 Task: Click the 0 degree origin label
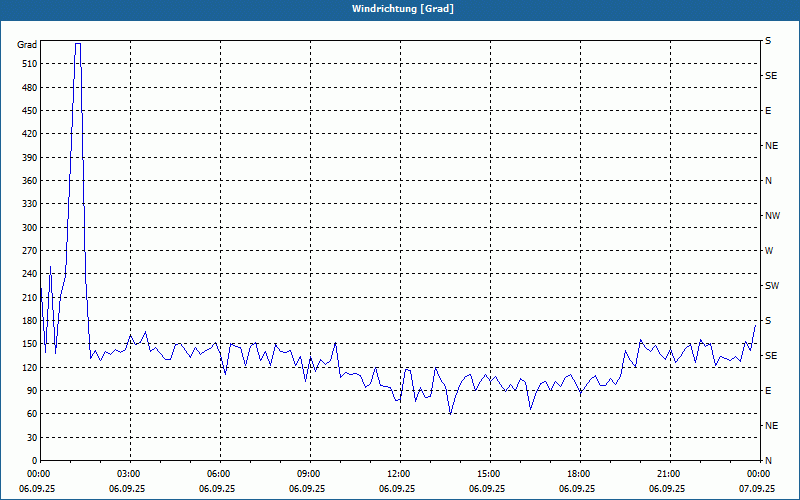click(x=34, y=461)
